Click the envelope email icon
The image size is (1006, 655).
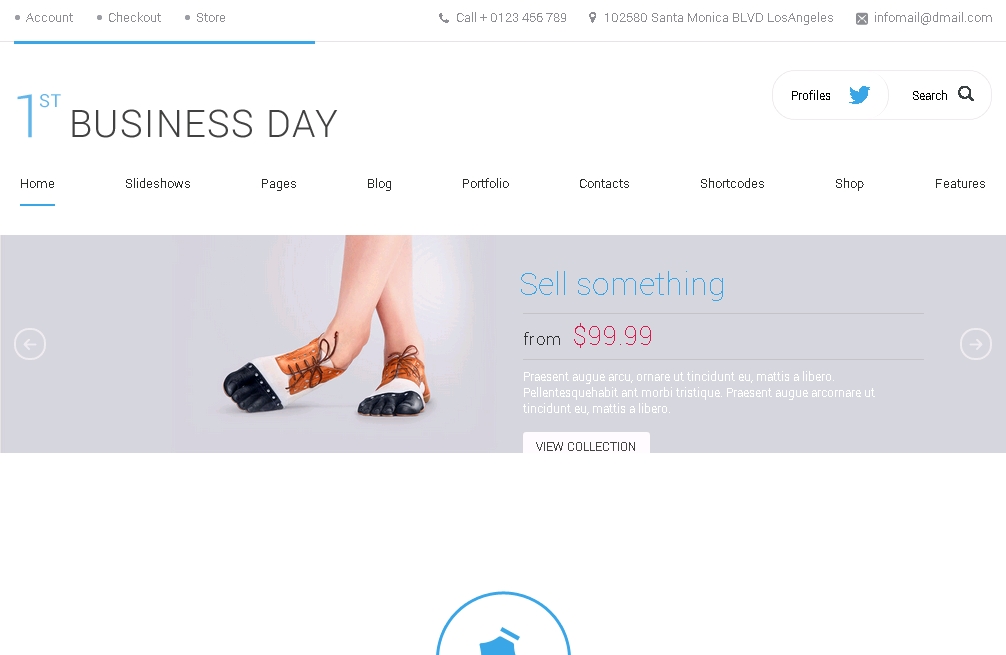(862, 18)
